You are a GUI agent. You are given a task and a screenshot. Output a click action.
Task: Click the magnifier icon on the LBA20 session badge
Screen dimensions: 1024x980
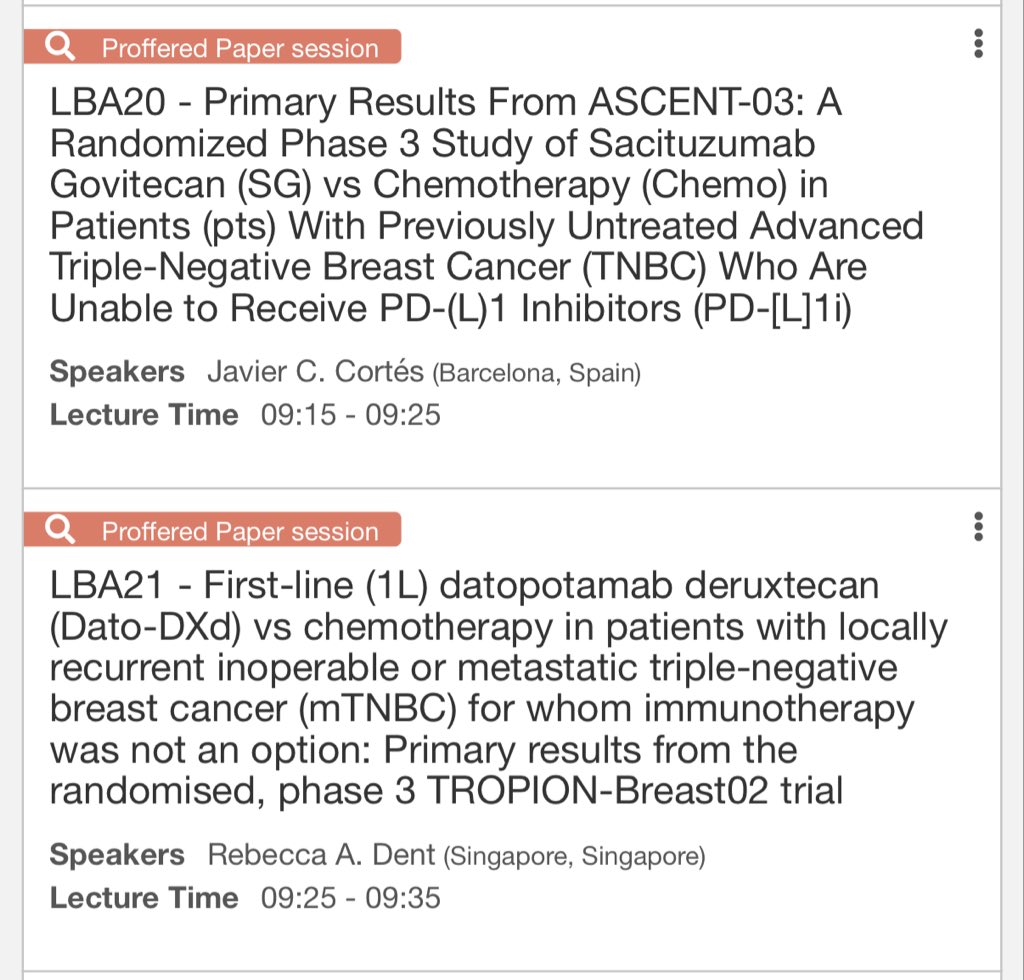click(x=61, y=47)
